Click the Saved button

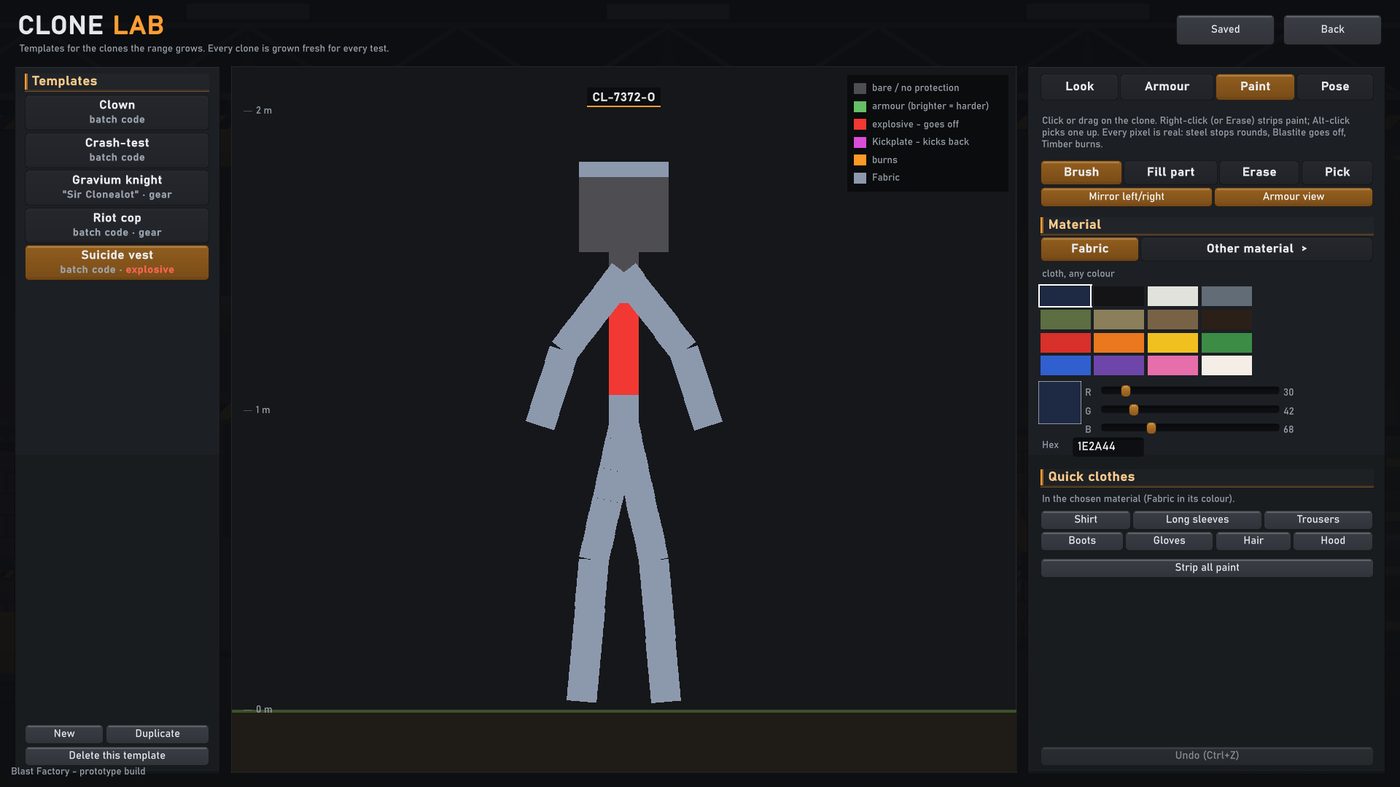pyautogui.click(x=1225, y=30)
